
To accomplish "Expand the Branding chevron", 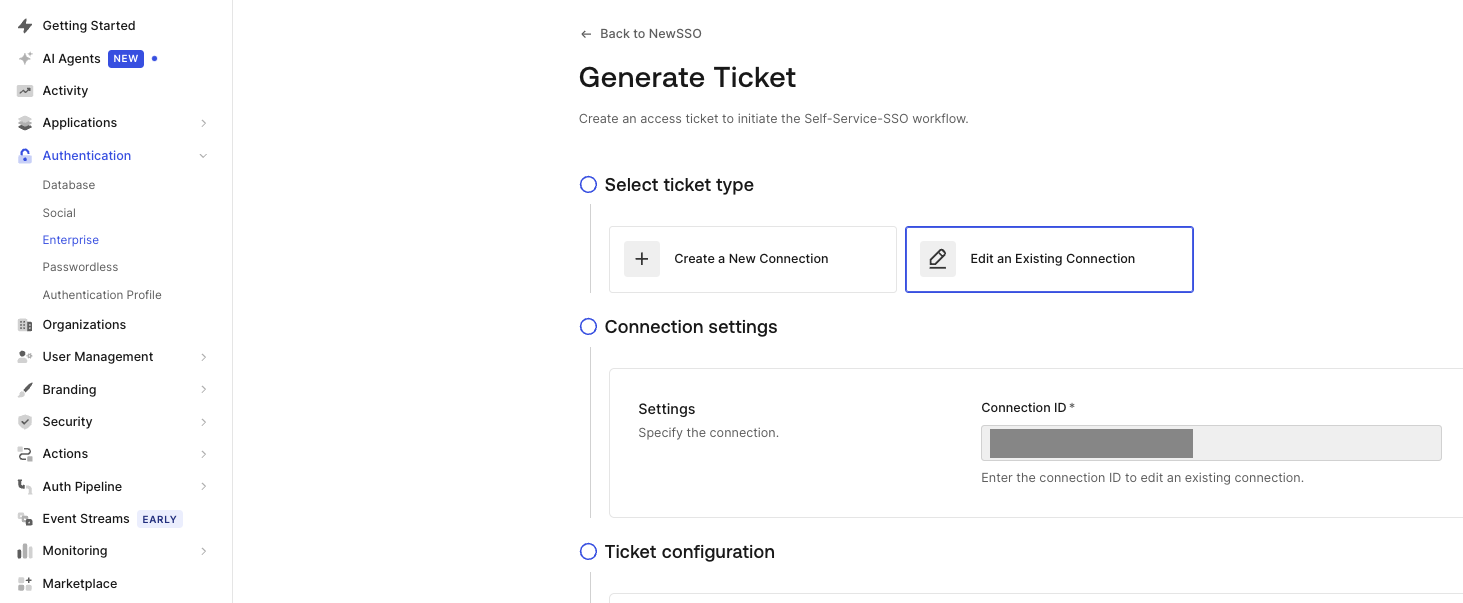I will 204,390.
